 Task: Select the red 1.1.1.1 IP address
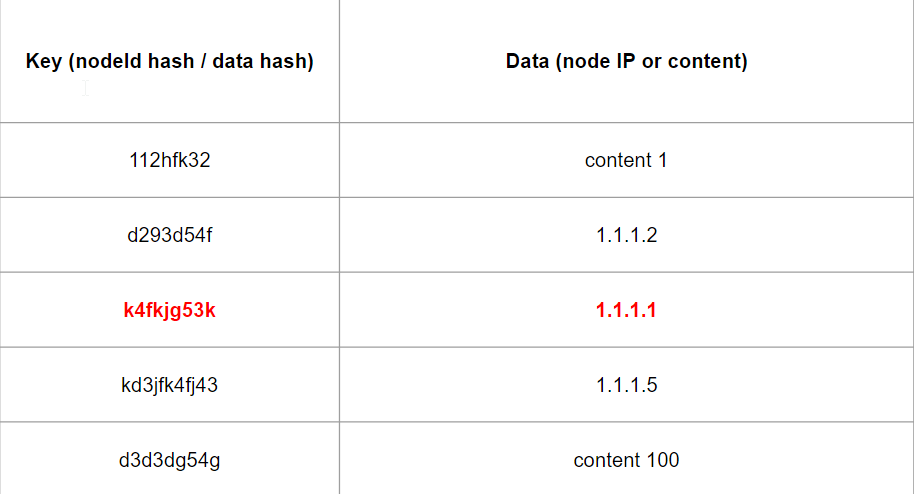click(626, 310)
